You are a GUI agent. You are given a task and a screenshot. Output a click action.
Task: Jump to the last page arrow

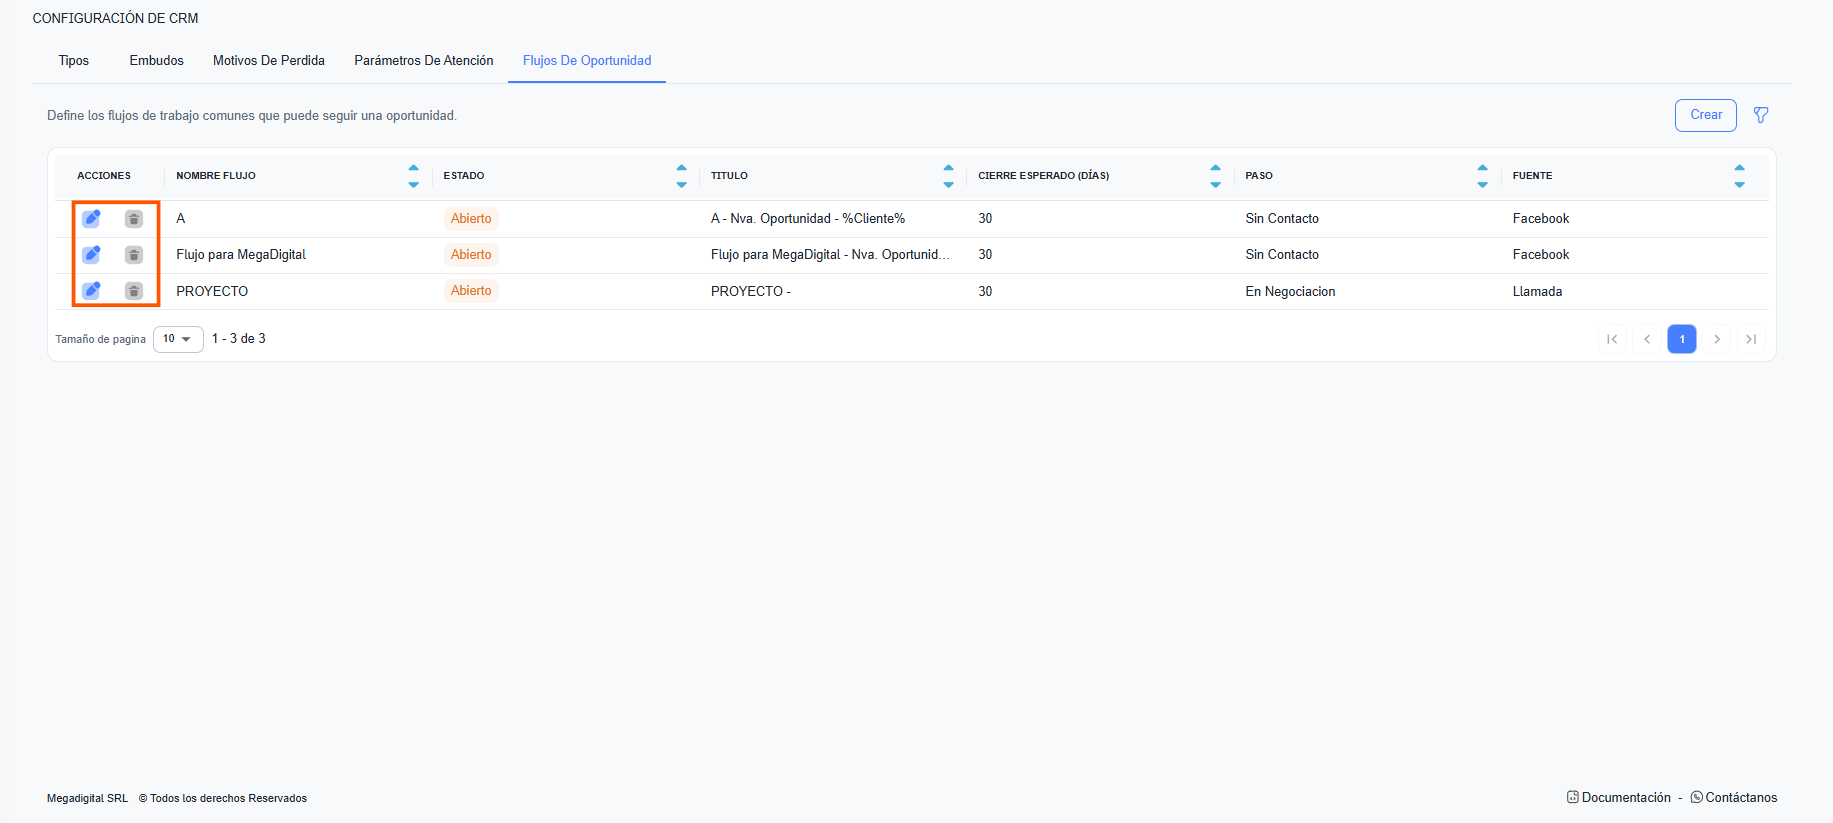point(1751,339)
